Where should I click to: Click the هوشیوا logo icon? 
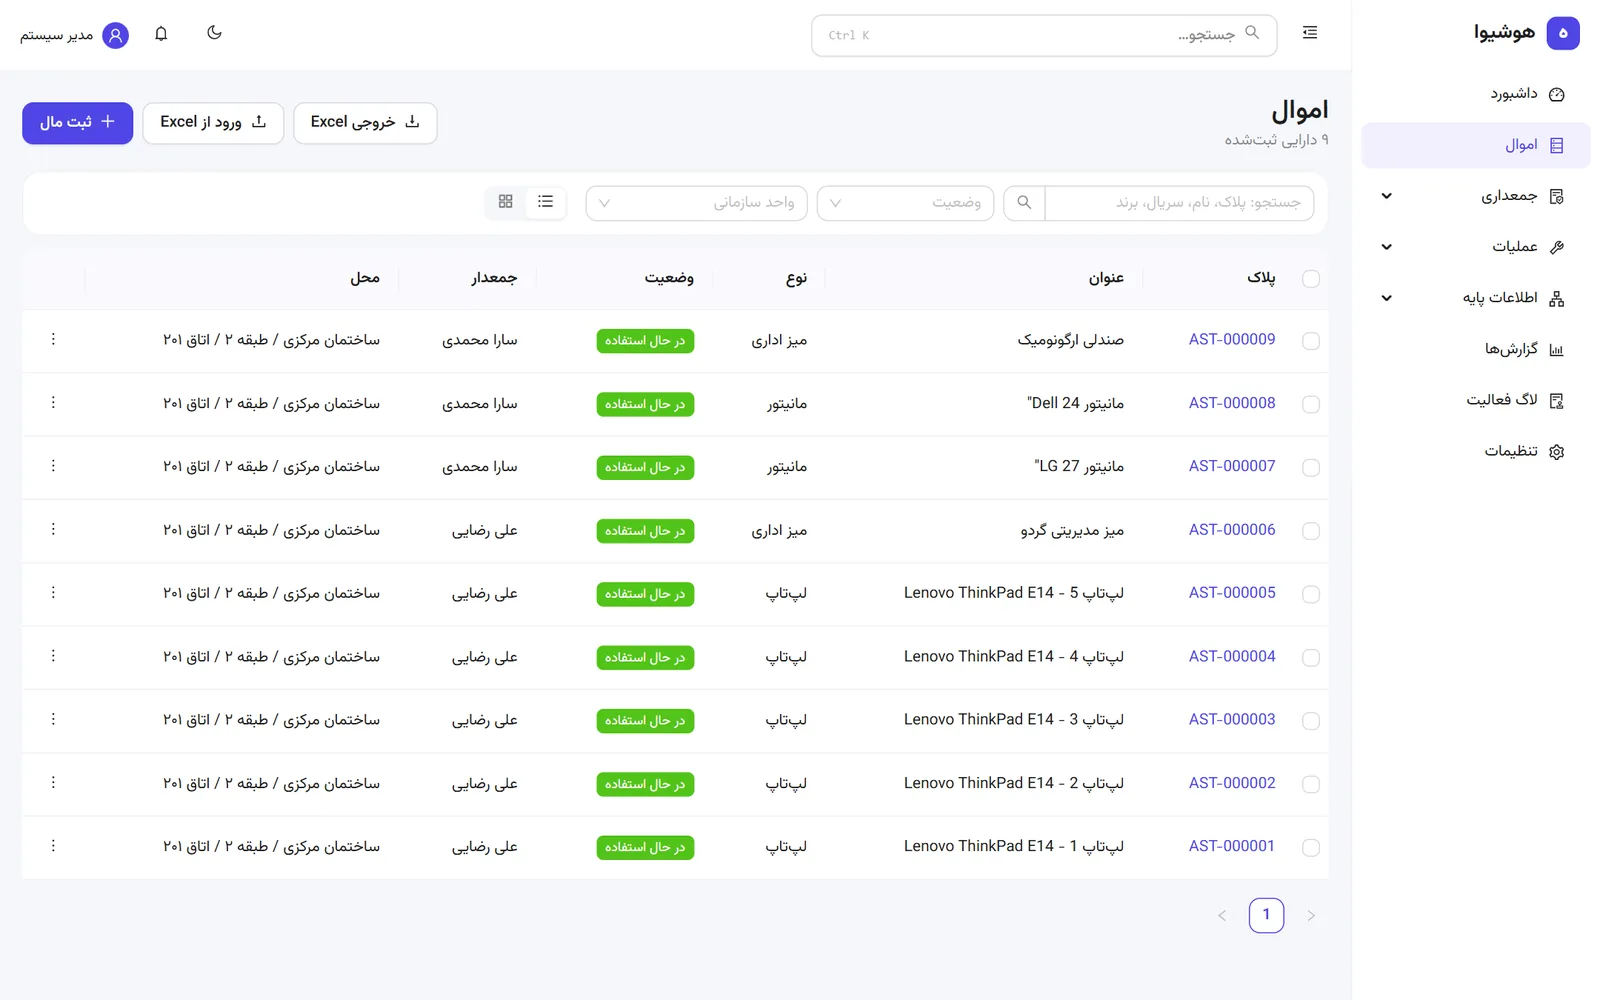(1563, 33)
